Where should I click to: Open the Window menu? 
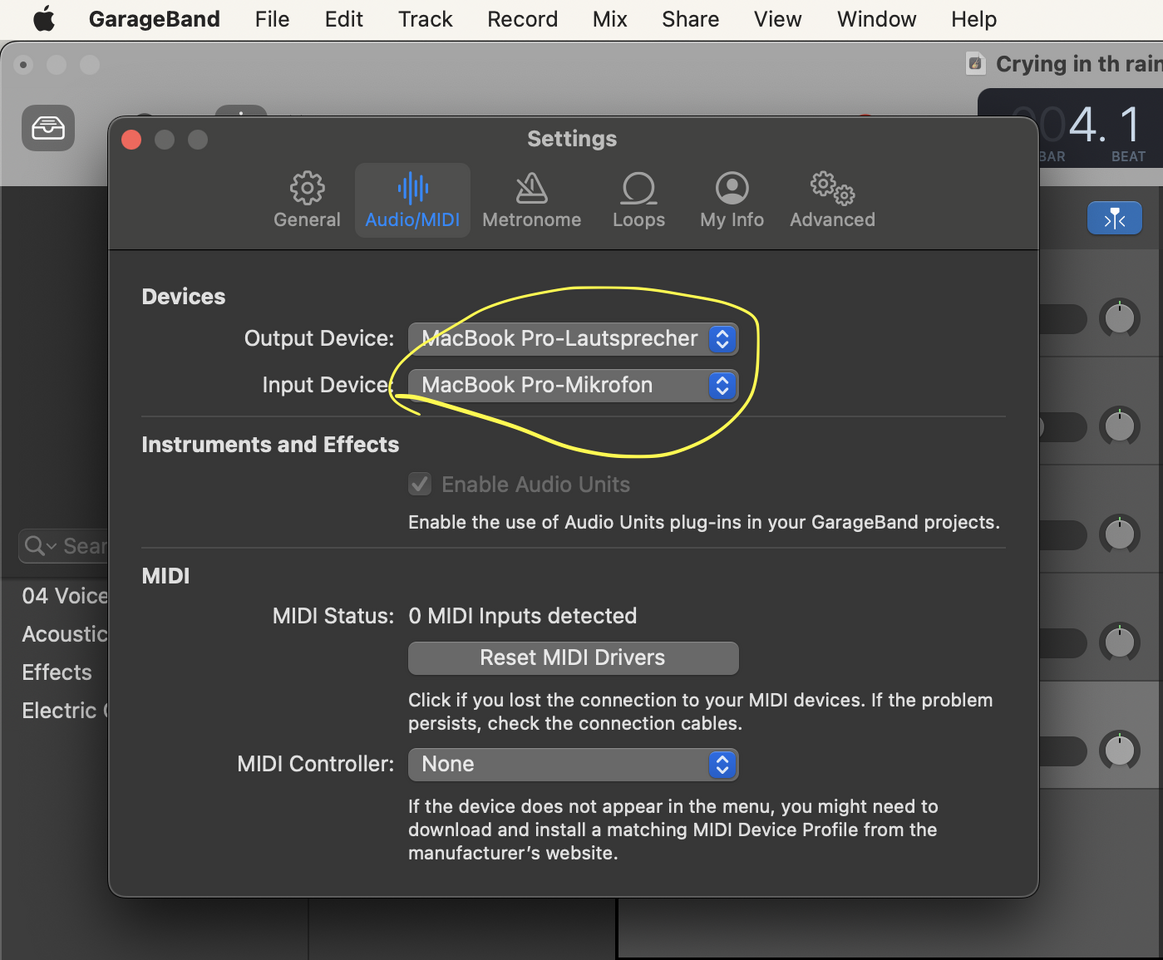(x=876, y=19)
